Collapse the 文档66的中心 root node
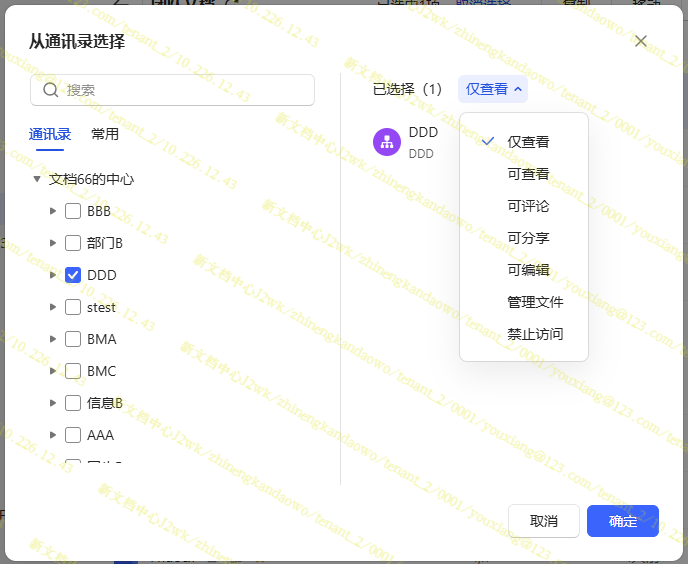 (x=37, y=179)
